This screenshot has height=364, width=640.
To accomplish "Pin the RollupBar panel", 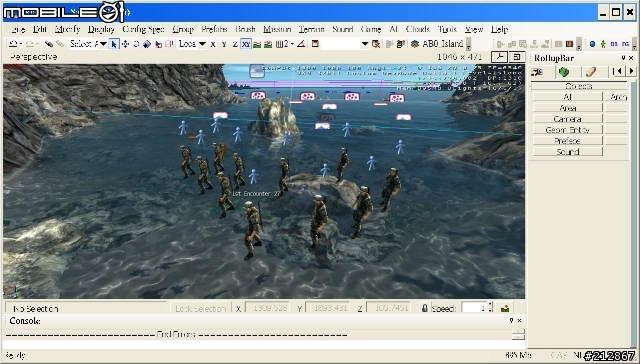I will pos(623,58).
